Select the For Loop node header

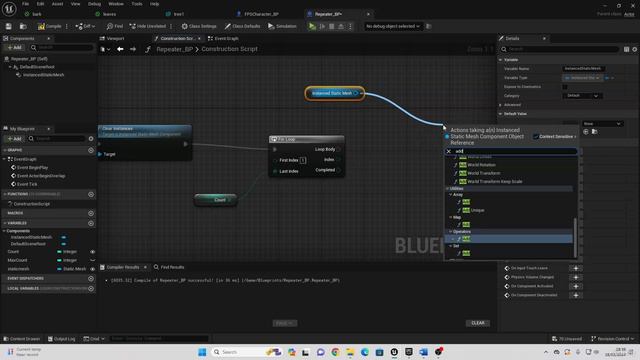tap(307, 139)
